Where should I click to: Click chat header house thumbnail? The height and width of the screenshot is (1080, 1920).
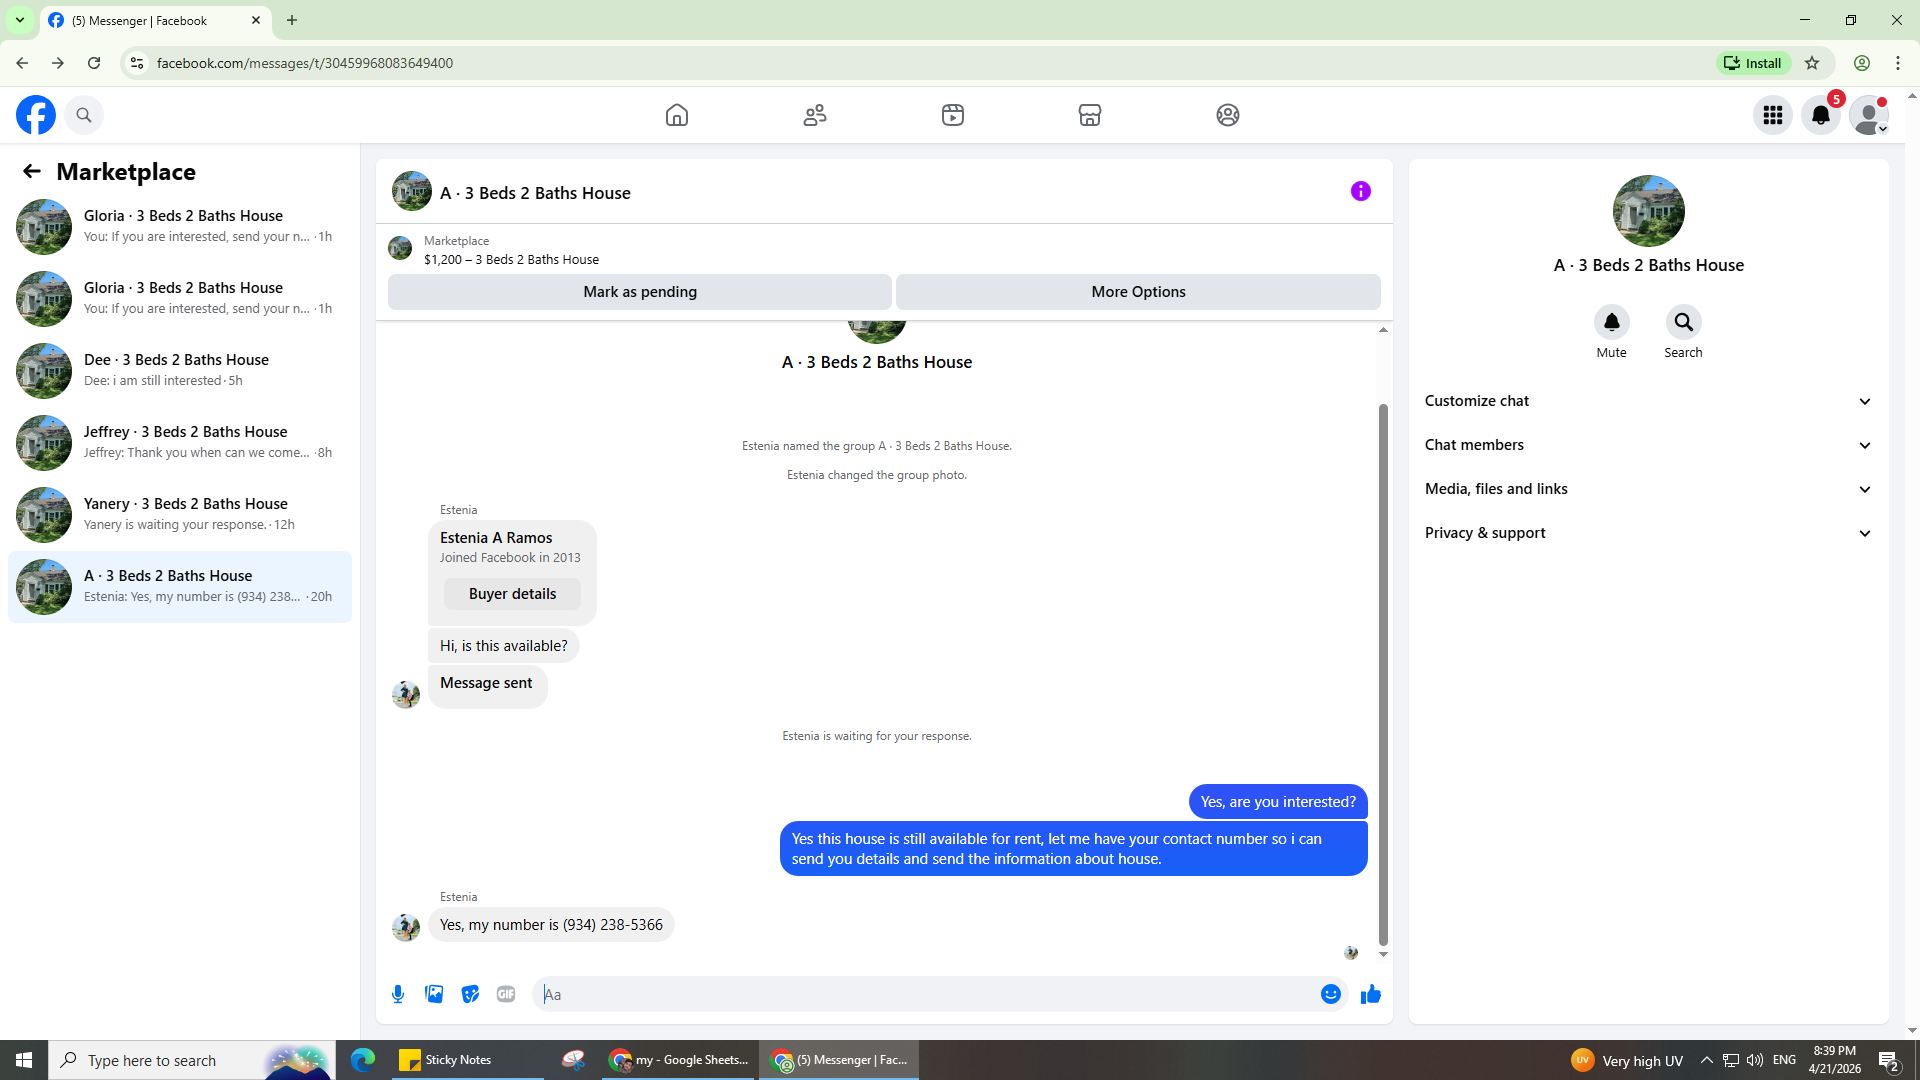coord(412,191)
